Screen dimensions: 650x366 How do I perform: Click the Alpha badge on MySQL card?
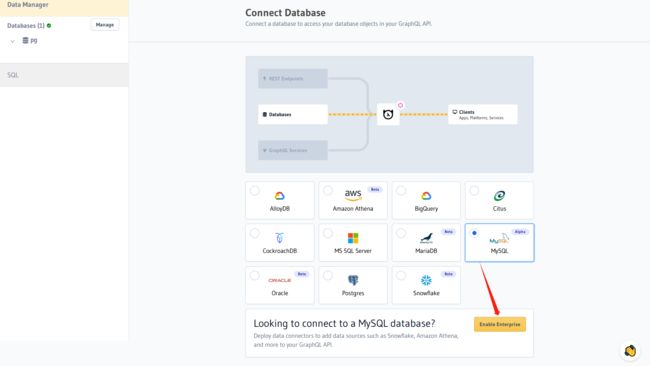(520, 232)
